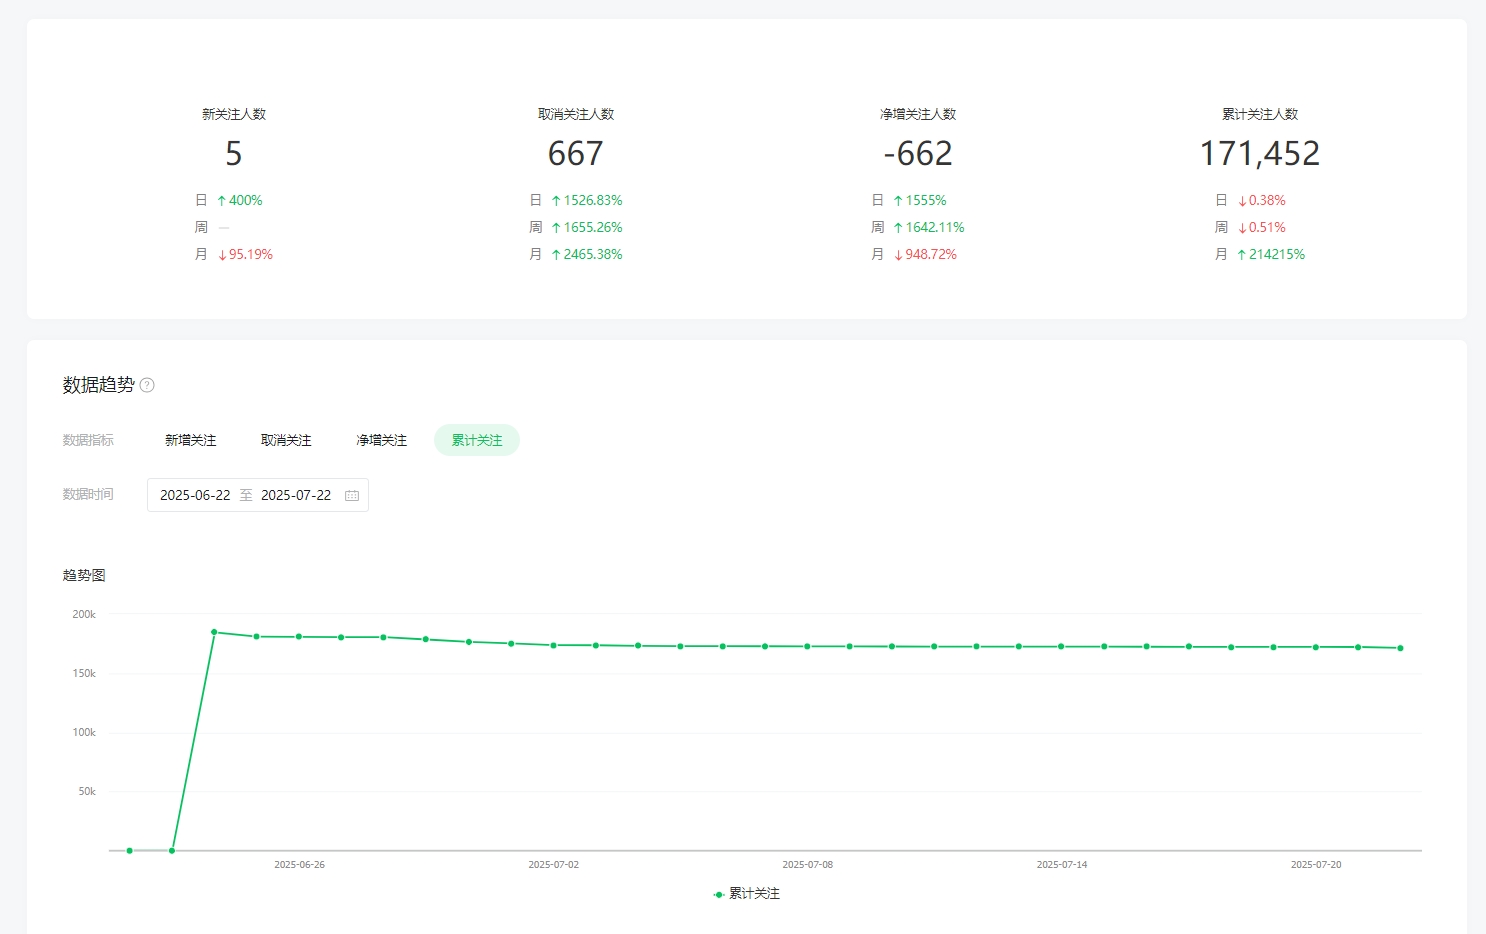Click the 2025-07-02 axis label
Image resolution: width=1486 pixels, height=934 pixels.
tap(553, 865)
